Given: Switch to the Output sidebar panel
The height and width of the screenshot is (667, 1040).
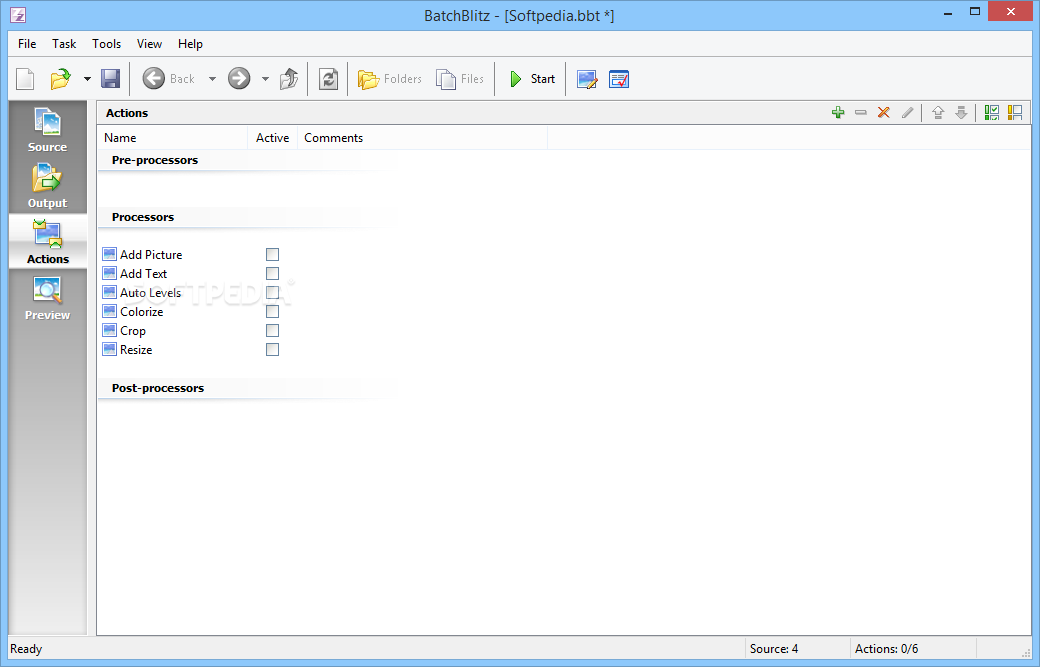Looking at the screenshot, I should point(48,186).
